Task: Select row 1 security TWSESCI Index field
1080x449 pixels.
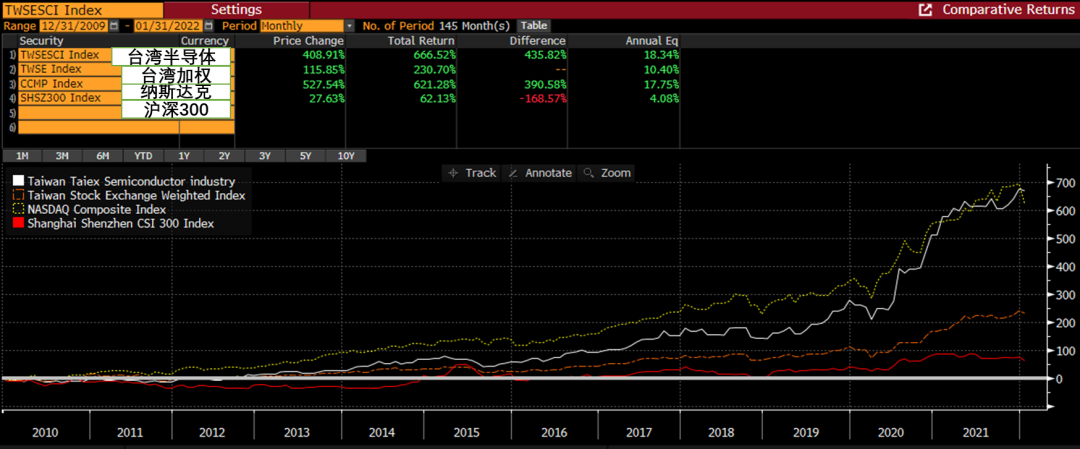Action: [x=64, y=55]
